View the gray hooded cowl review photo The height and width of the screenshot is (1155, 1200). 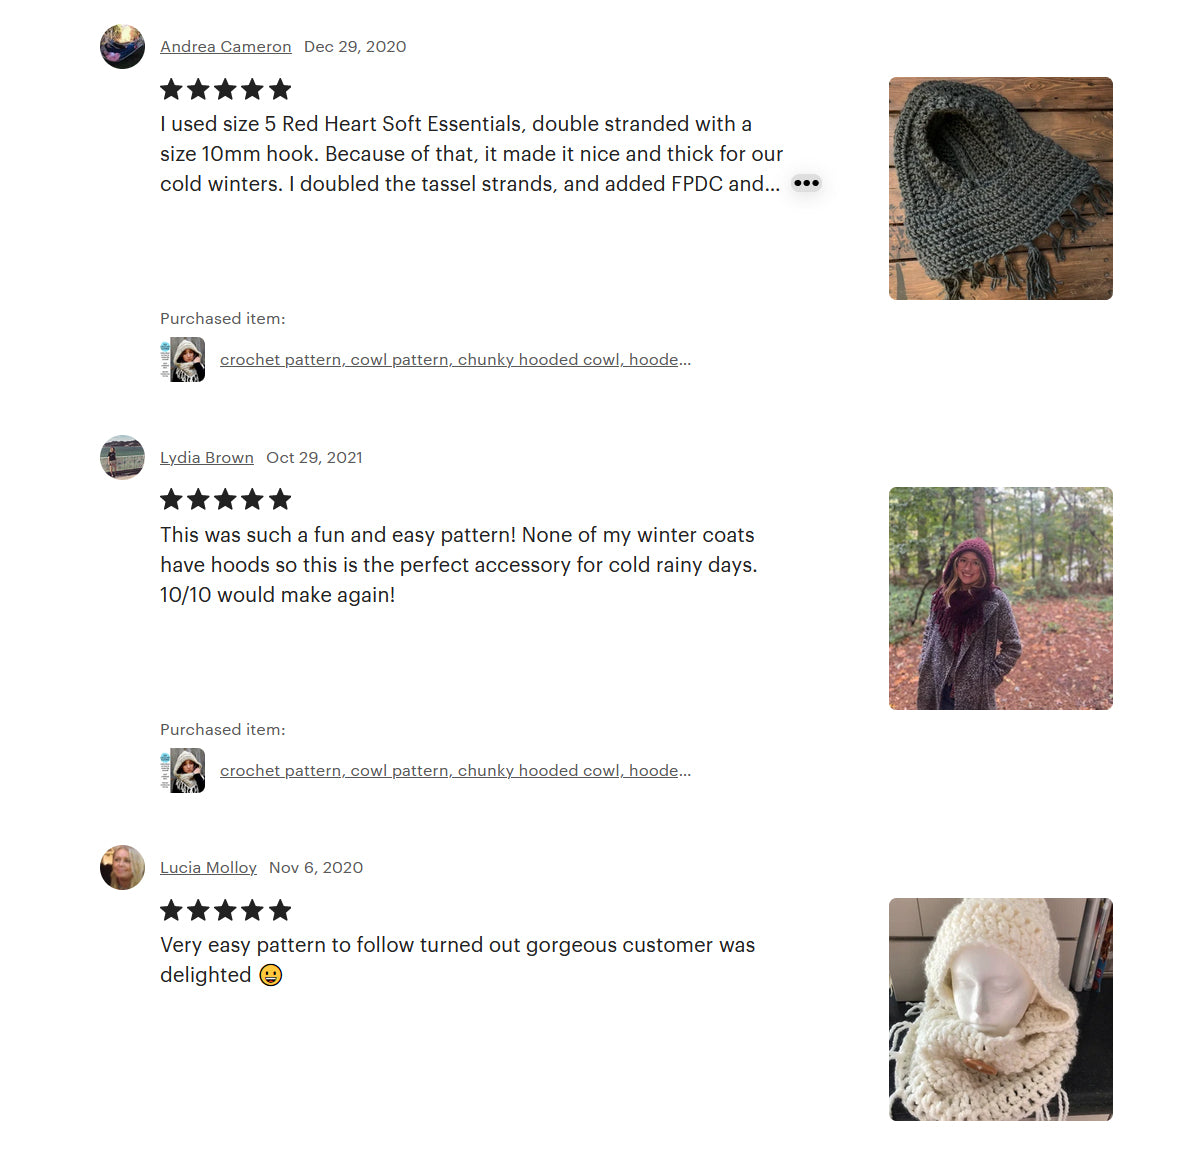click(x=1001, y=188)
